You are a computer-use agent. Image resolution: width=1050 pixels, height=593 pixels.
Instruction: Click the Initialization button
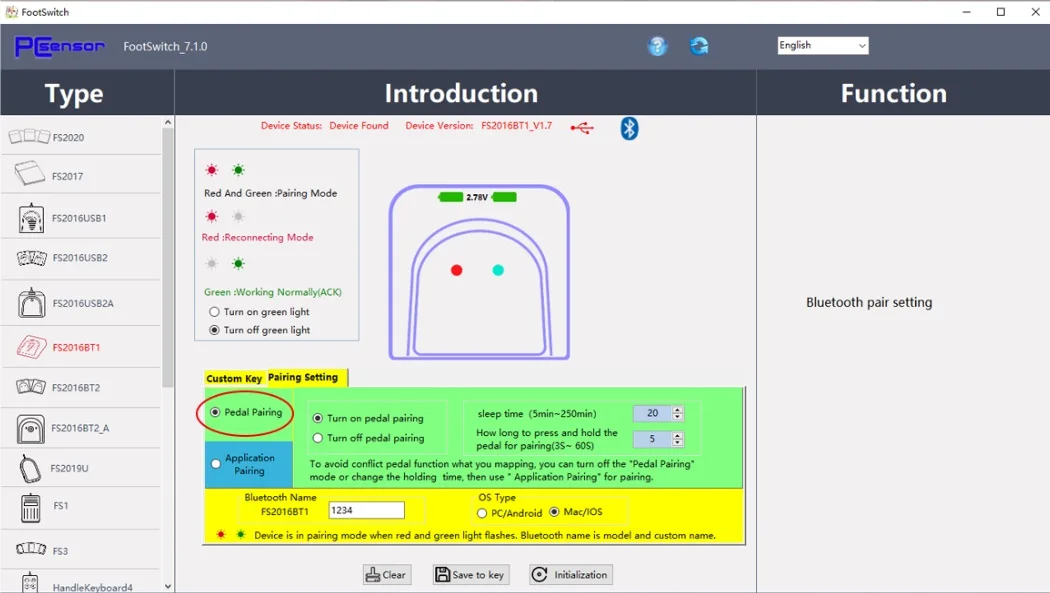(571, 574)
